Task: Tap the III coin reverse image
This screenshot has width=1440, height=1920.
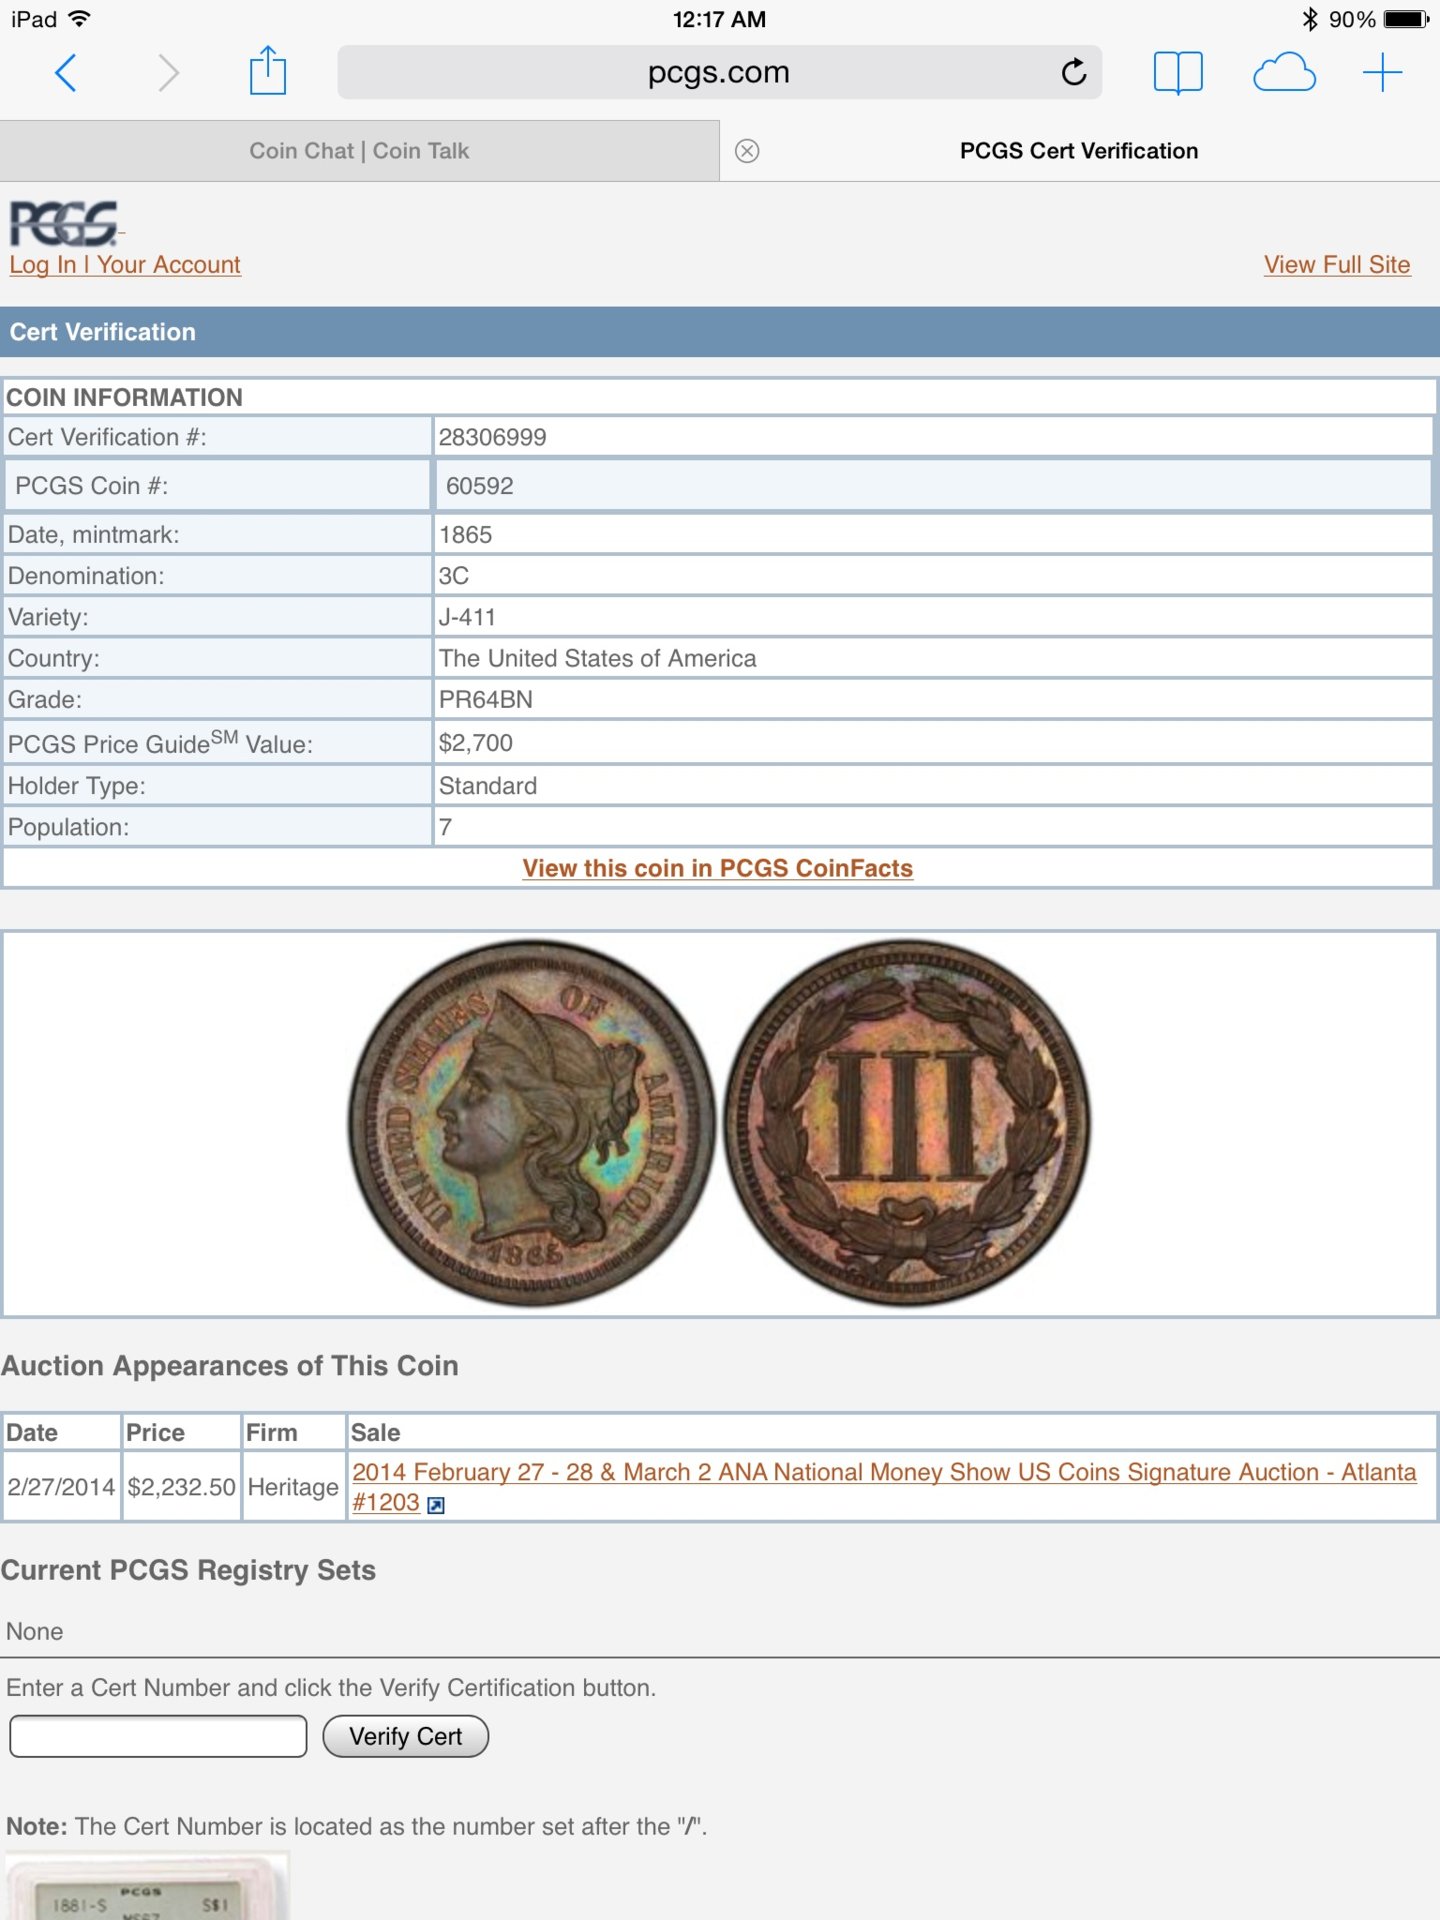Action: point(907,1123)
